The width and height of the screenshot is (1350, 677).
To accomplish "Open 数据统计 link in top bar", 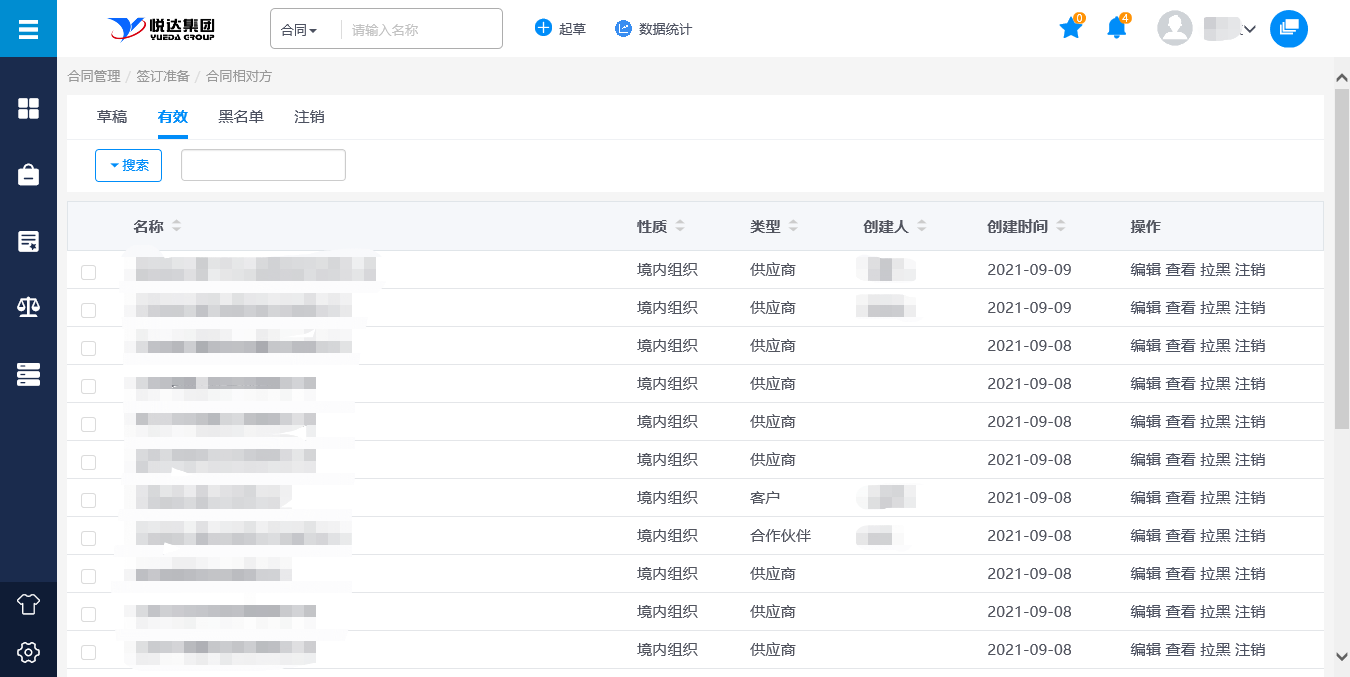I will click(x=653, y=29).
